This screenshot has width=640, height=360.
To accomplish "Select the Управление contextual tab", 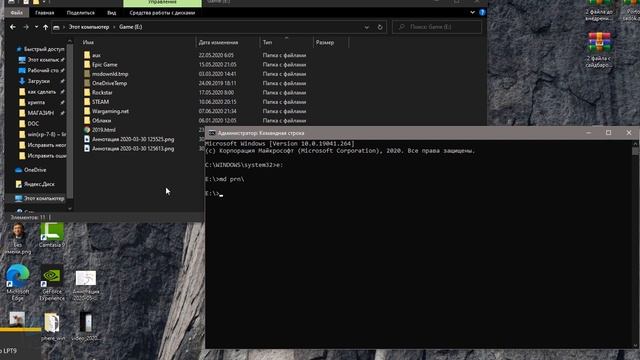I will 162,3.
